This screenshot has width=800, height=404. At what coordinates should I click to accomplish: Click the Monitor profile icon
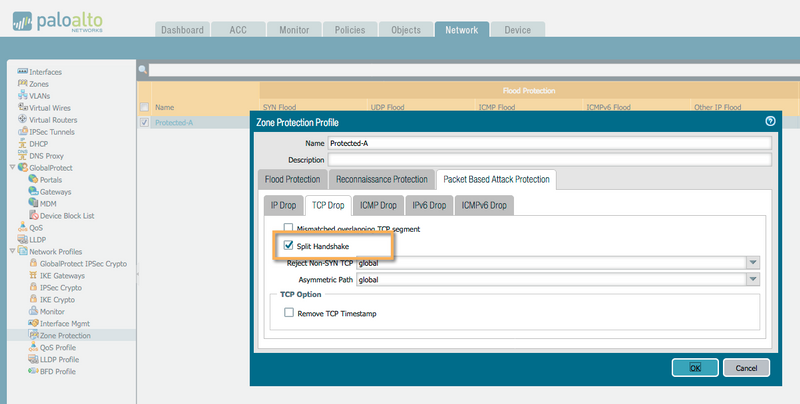tap(33, 311)
